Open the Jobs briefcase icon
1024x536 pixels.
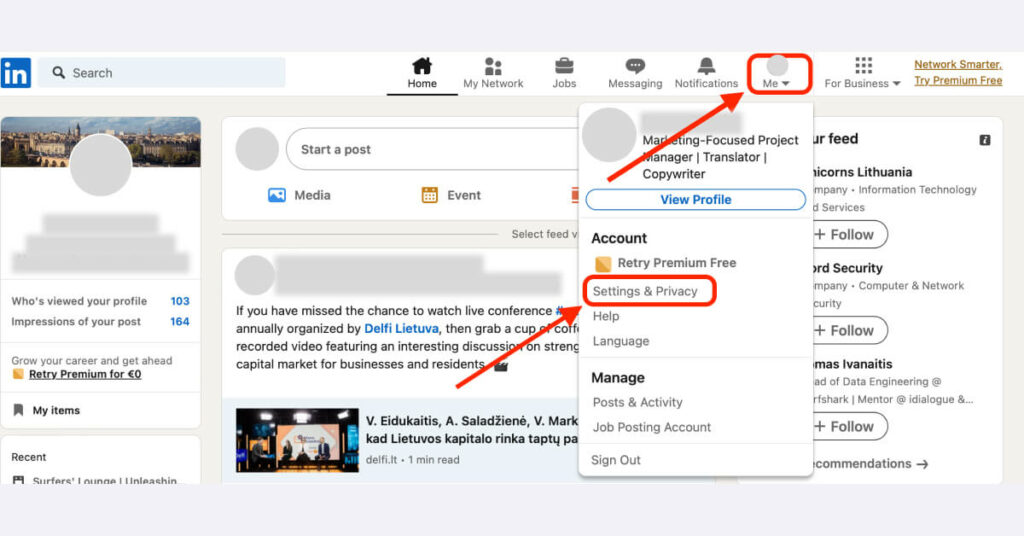(564, 66)
